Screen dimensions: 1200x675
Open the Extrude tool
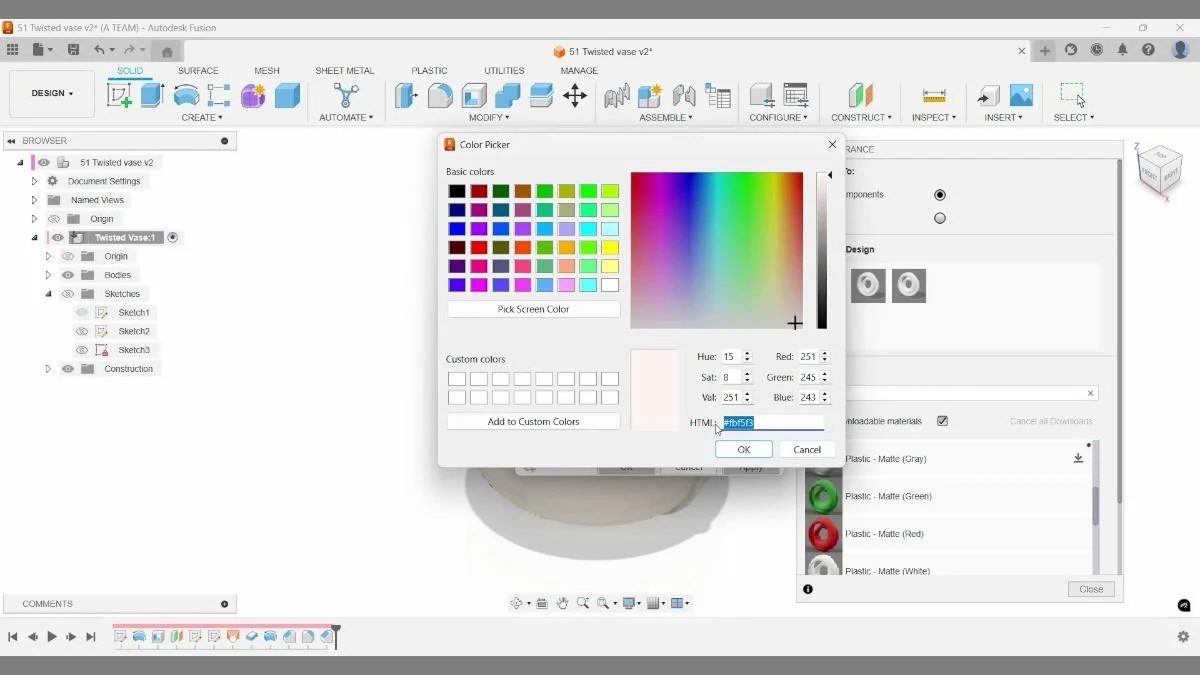(151, 95)
